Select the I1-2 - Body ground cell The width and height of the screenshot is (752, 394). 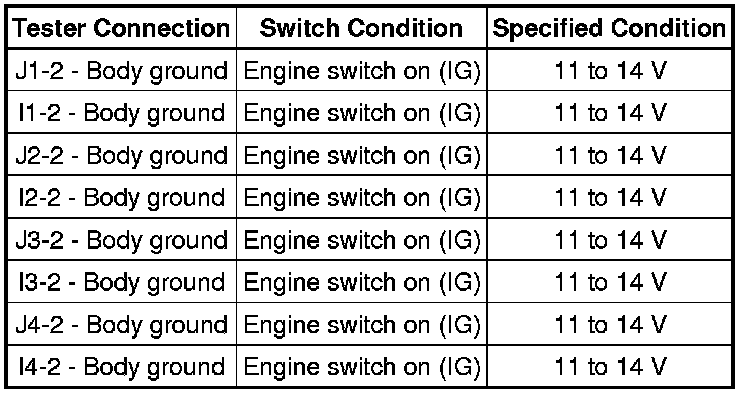[122, 112]
